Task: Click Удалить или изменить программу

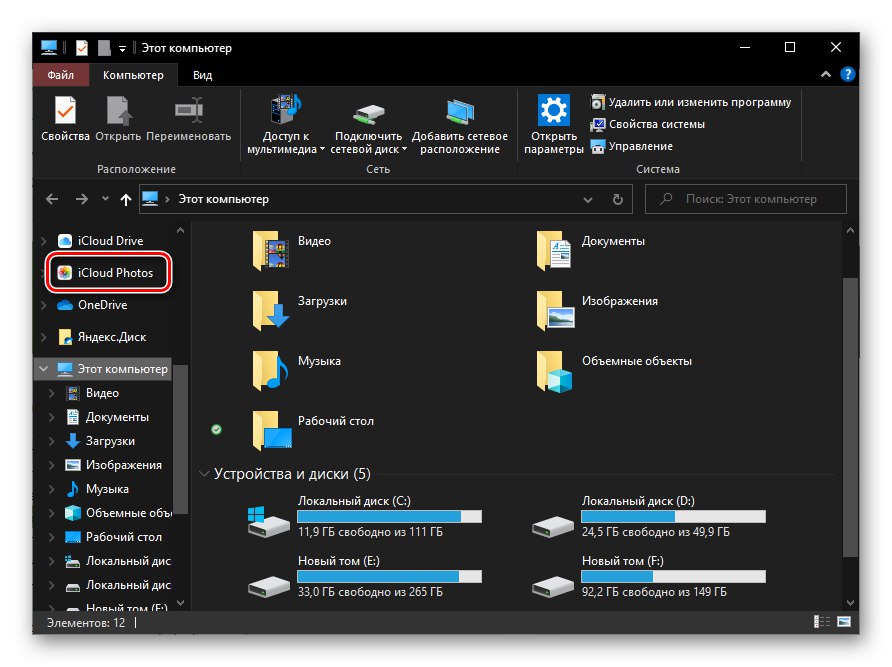Action: point(700,101)
